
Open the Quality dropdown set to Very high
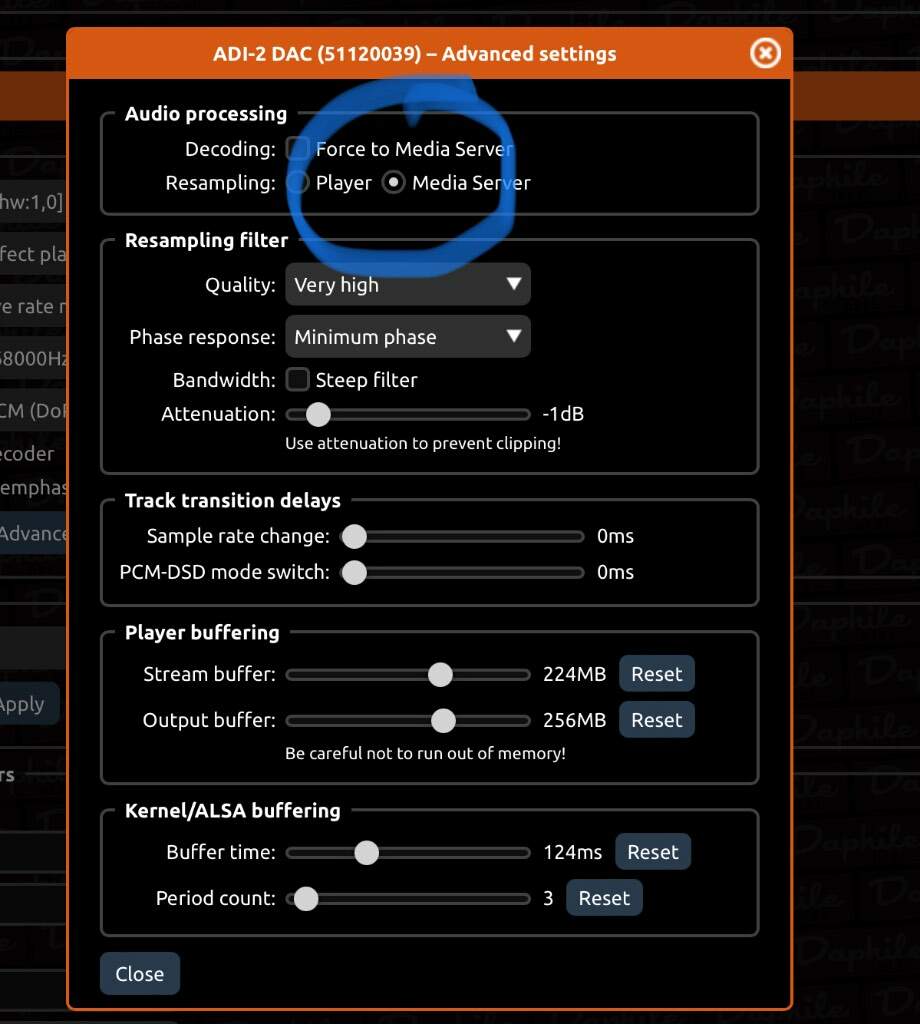click(407, 284)
